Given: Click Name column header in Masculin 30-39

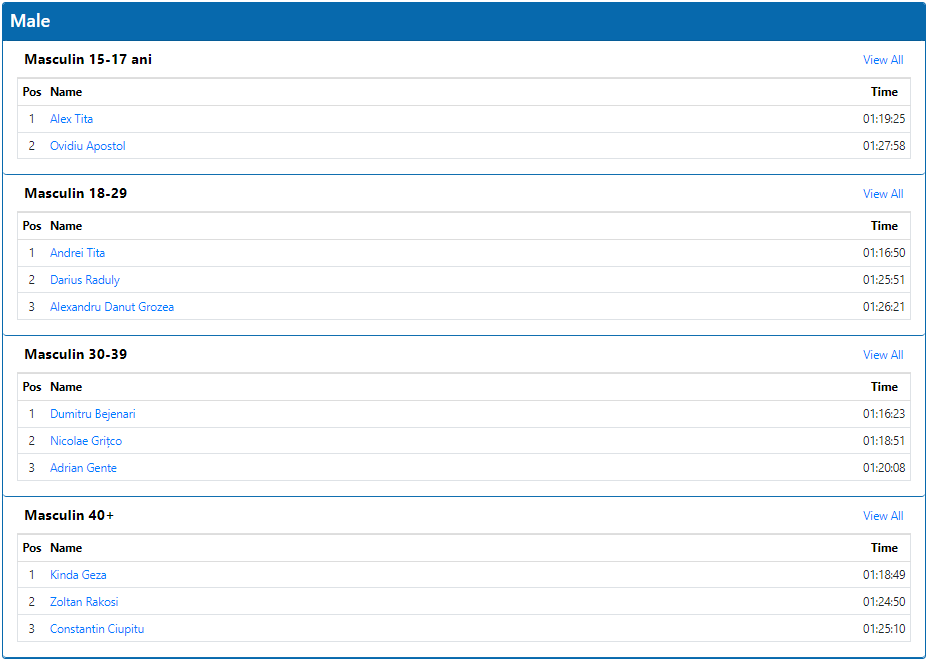Looking at the screenshot, I should [66, 387].
